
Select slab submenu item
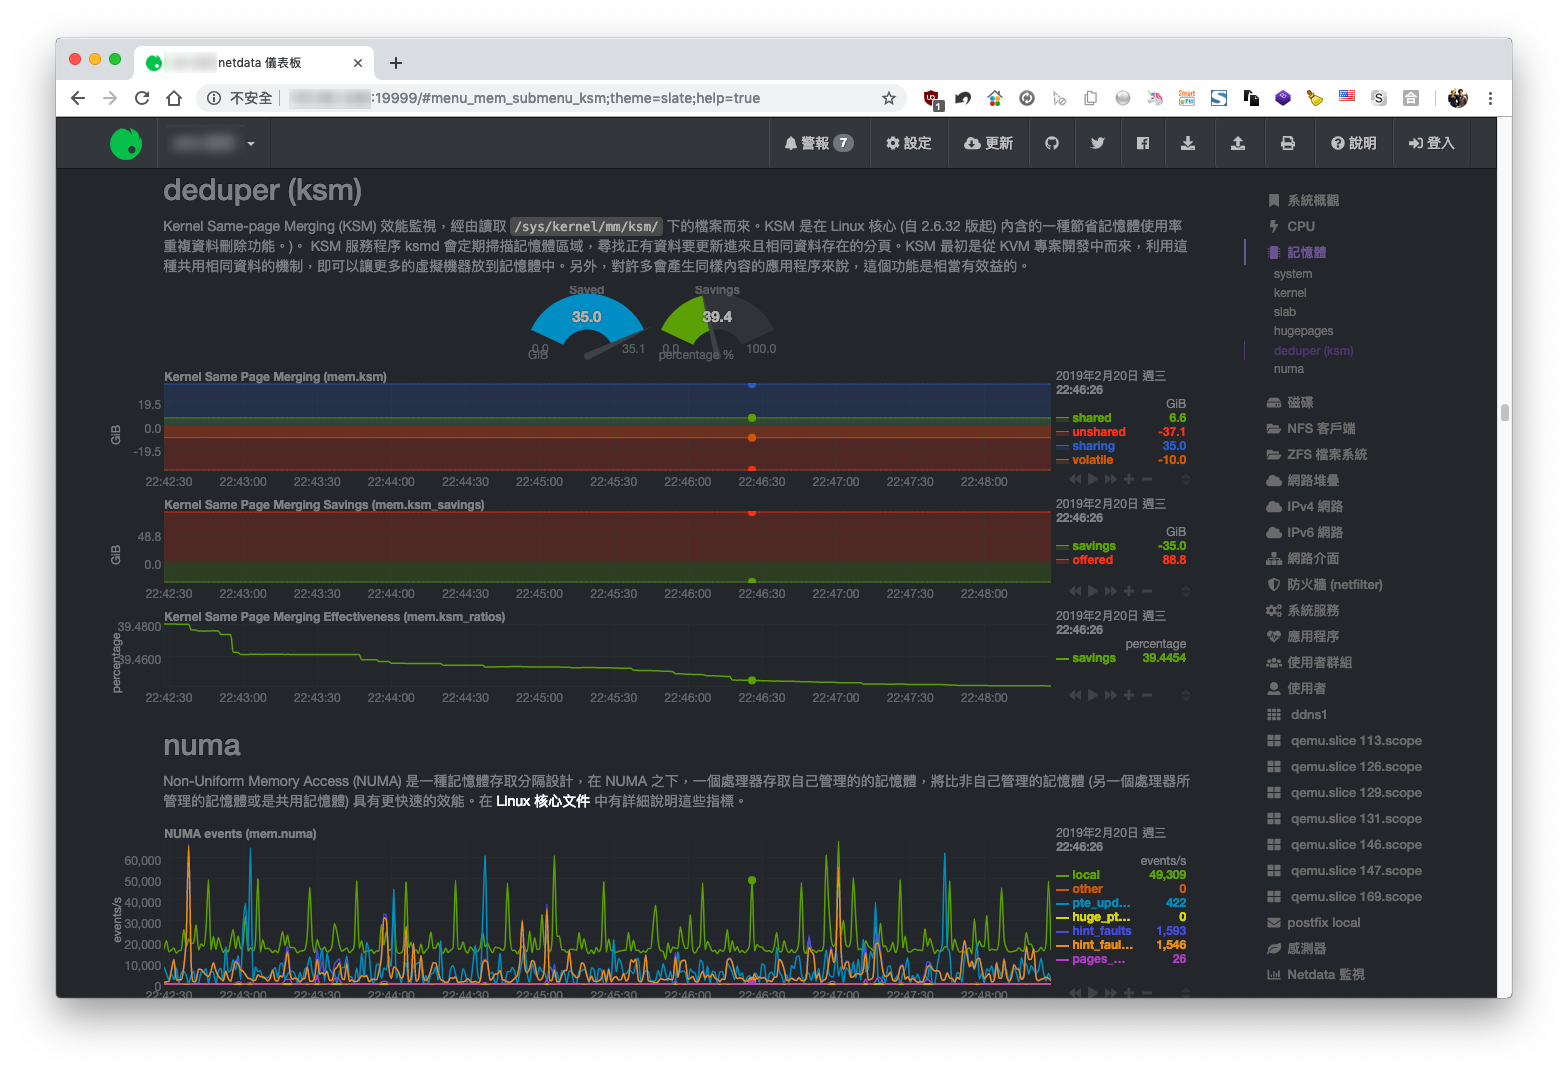click(x=1285, y=312)
